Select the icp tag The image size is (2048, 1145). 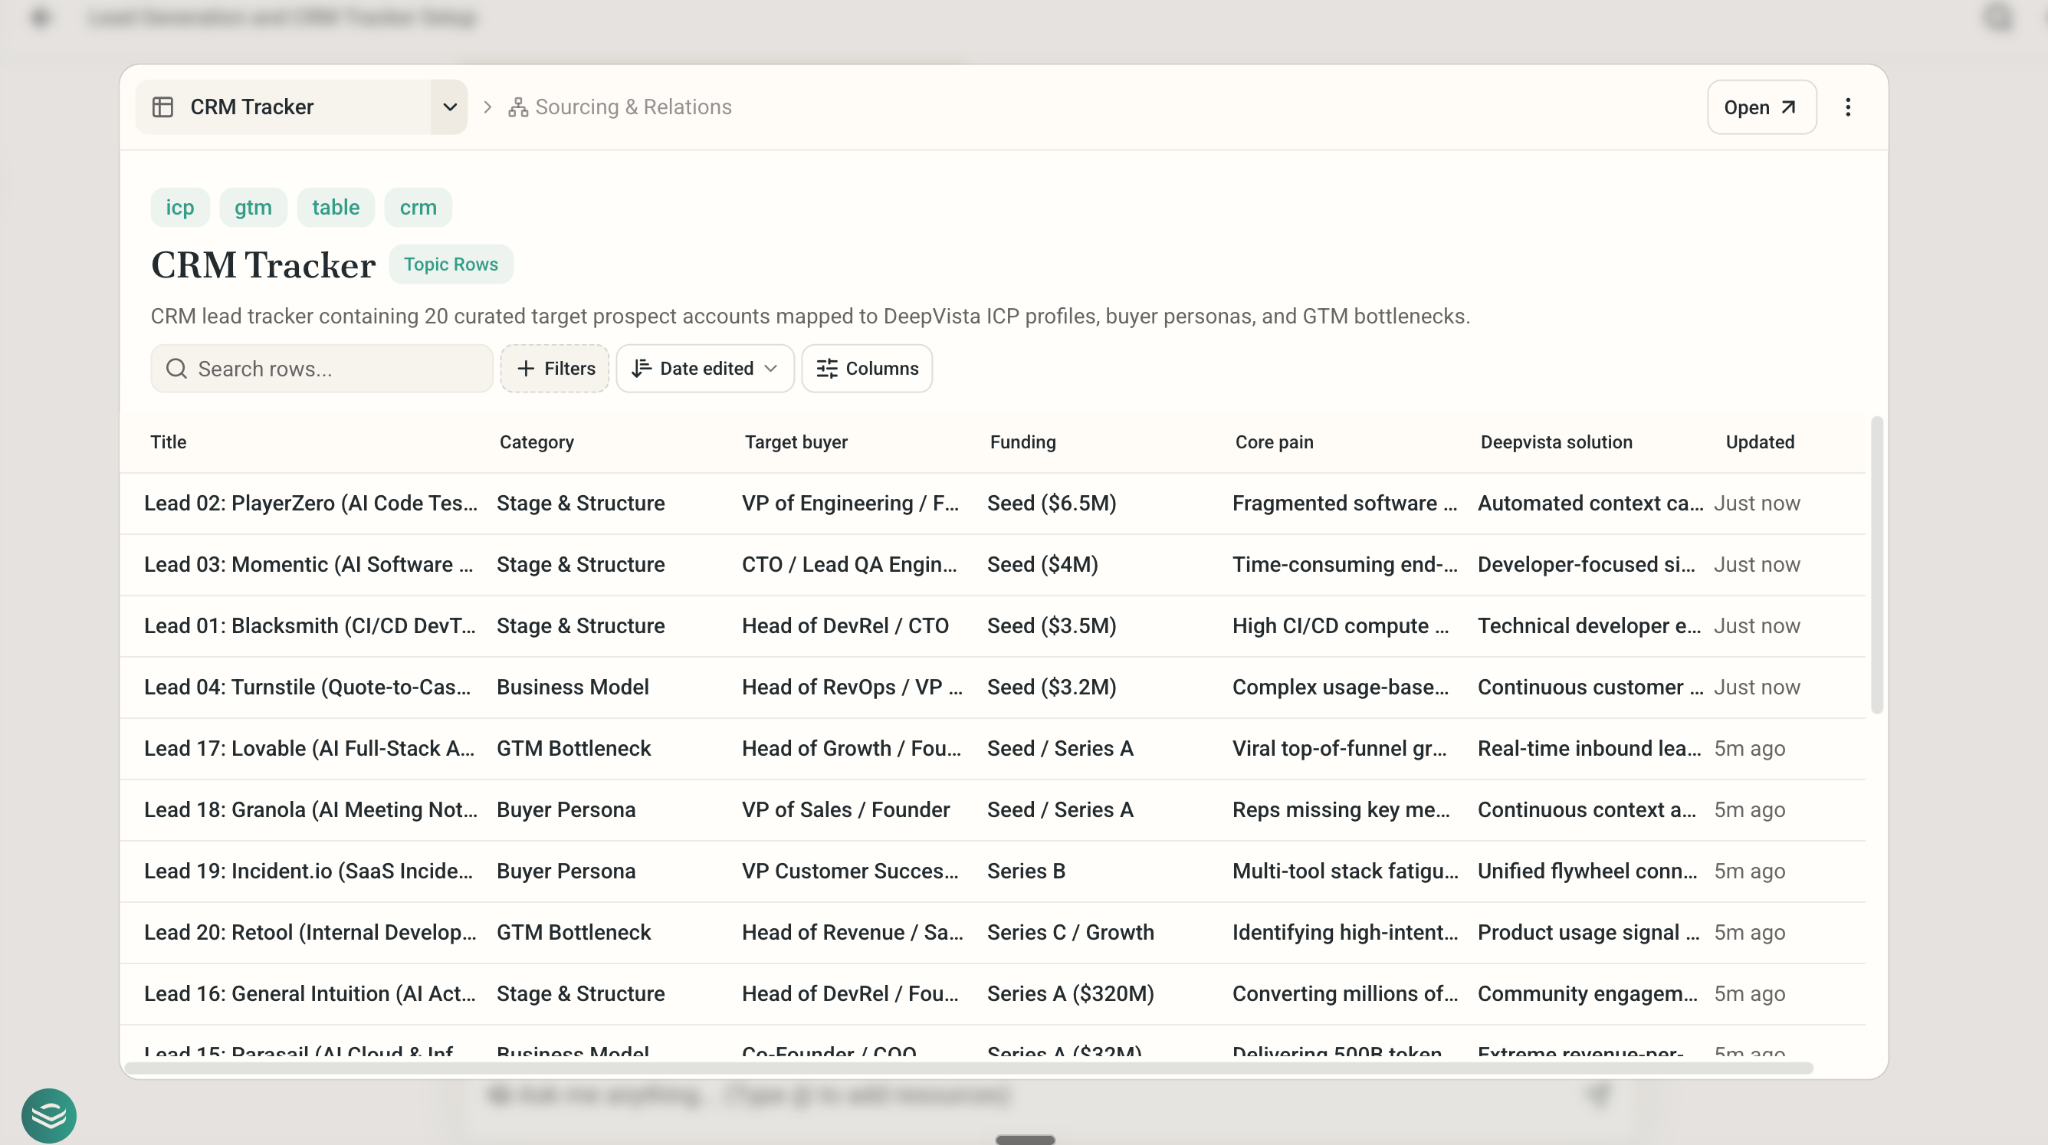(180, 207)
